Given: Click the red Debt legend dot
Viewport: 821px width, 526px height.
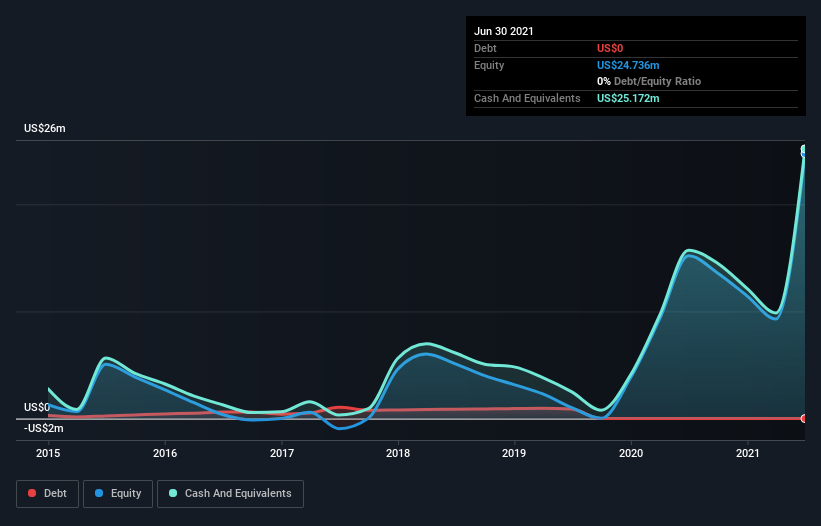Looking at the screenshot, I should 32,493.
